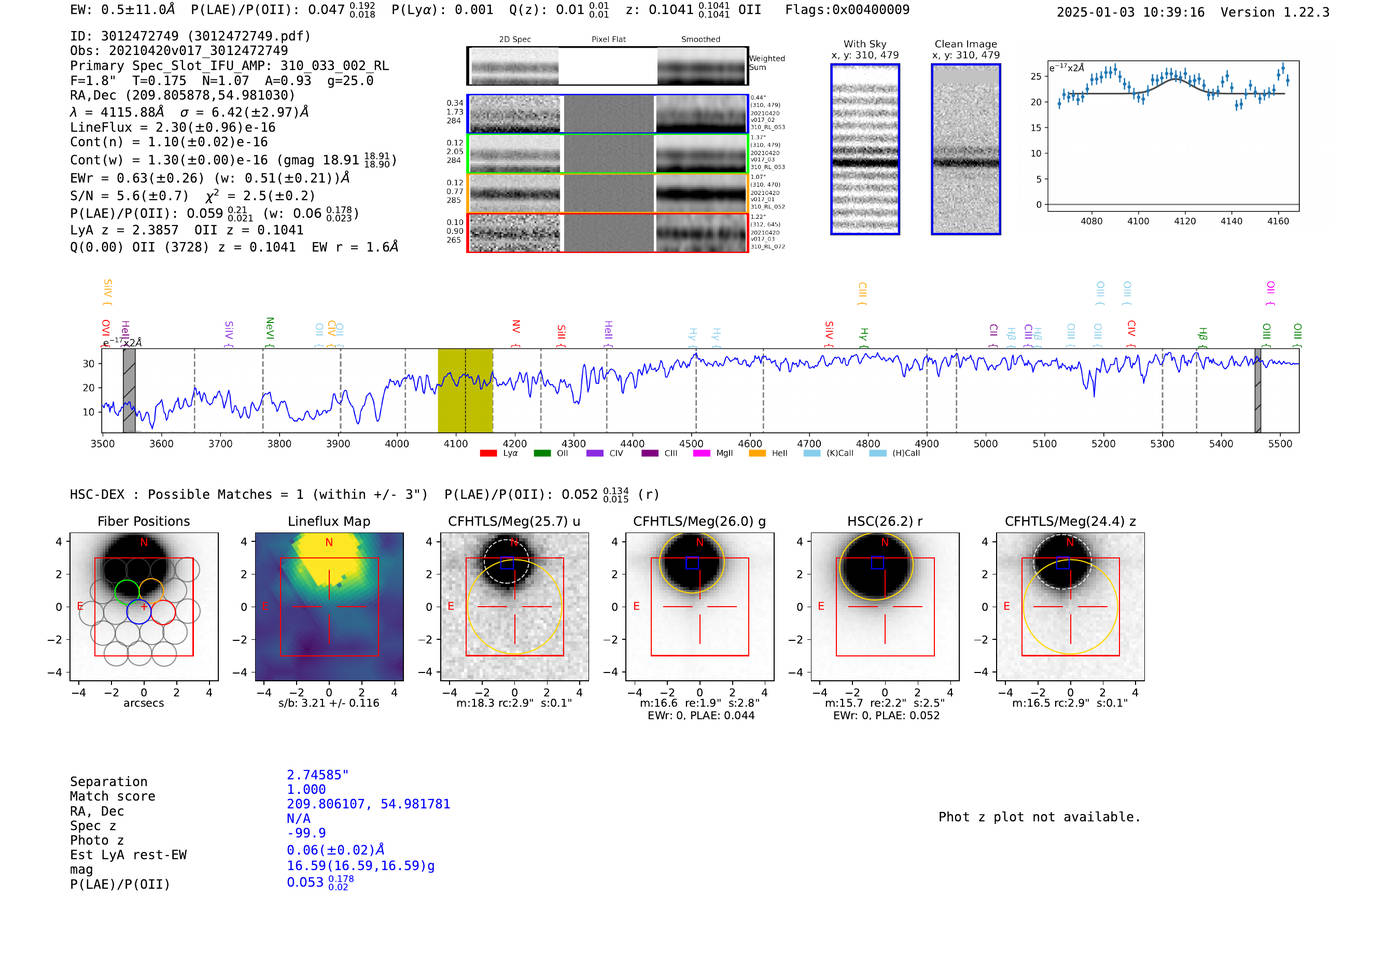The image size is (1400, 953).
Task: Select the CFHTLS/Meg(26.0) g cutout image
Action: tap(700, 607)
